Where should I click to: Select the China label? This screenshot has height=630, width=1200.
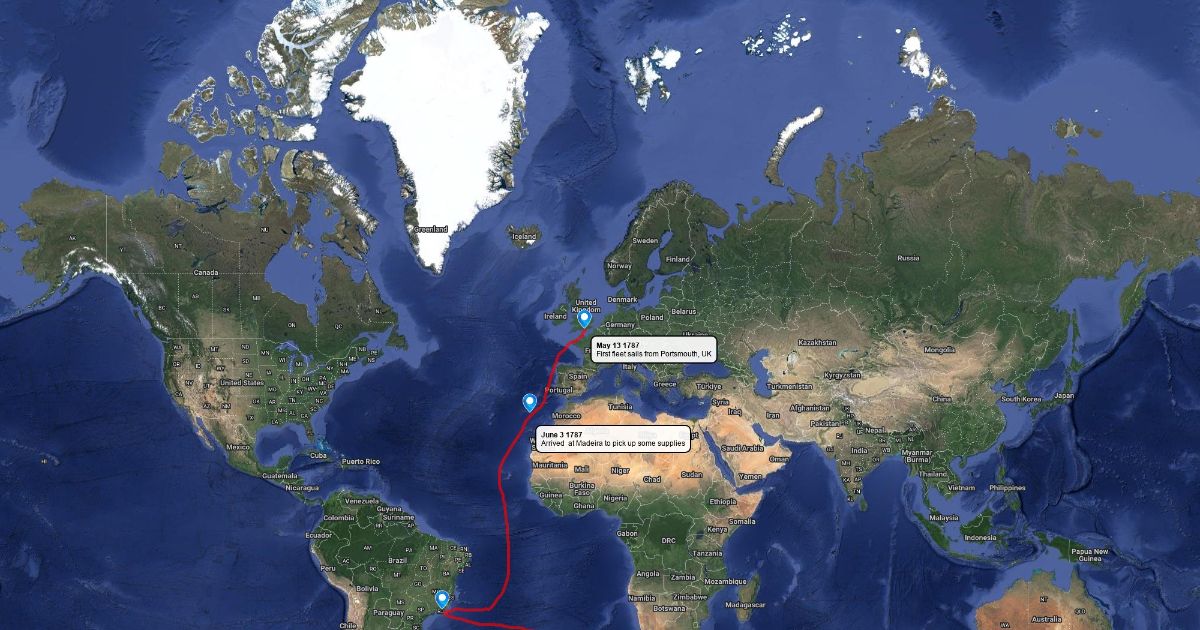(x=940, y=399)
